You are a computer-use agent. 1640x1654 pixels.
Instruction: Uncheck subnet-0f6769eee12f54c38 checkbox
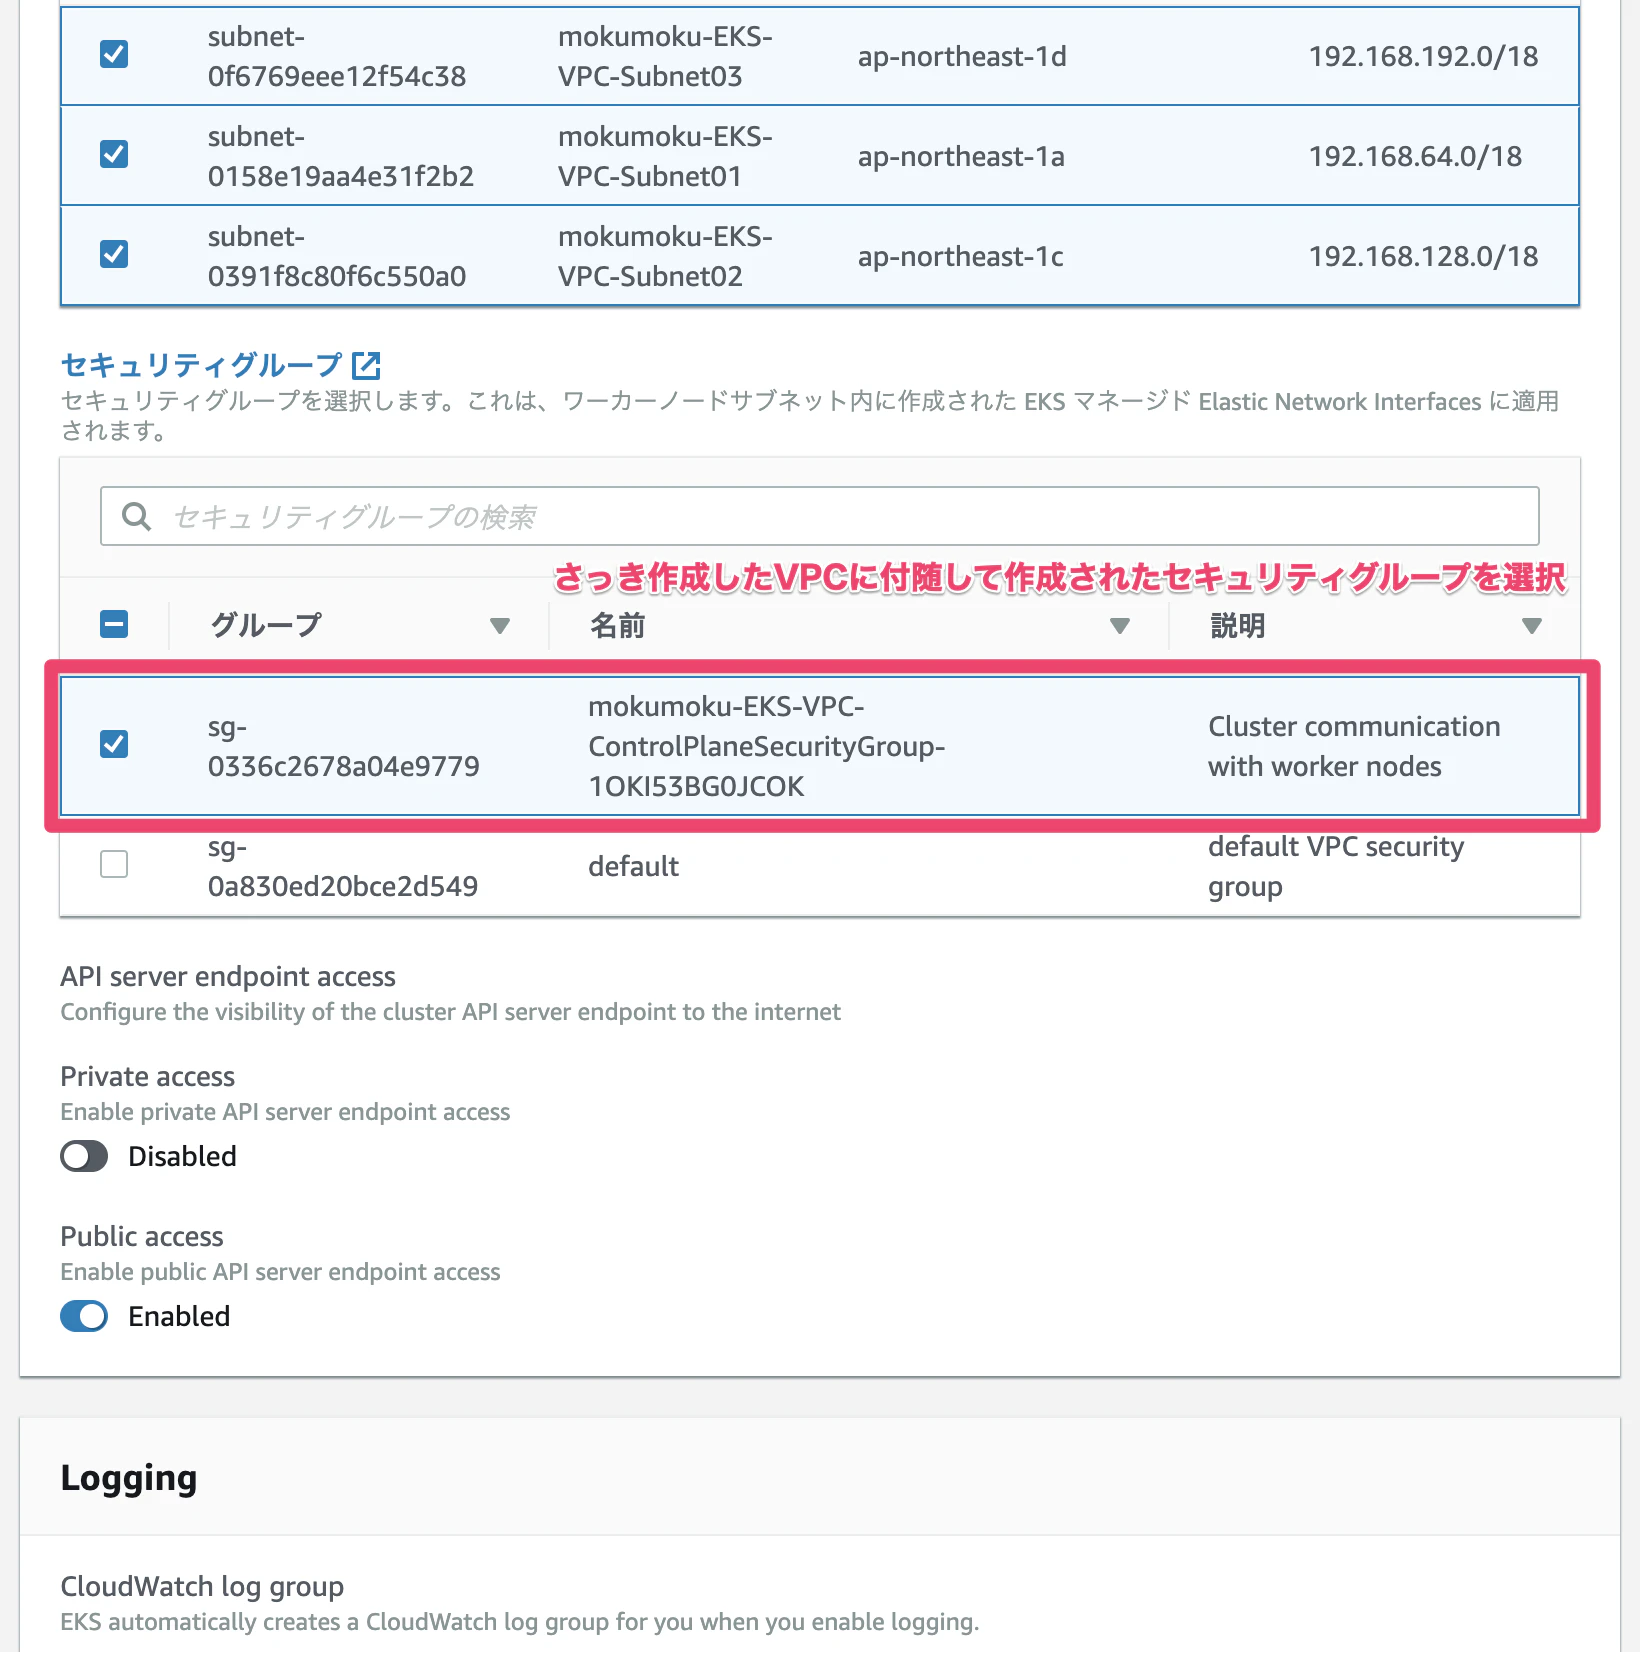point(114,54)
